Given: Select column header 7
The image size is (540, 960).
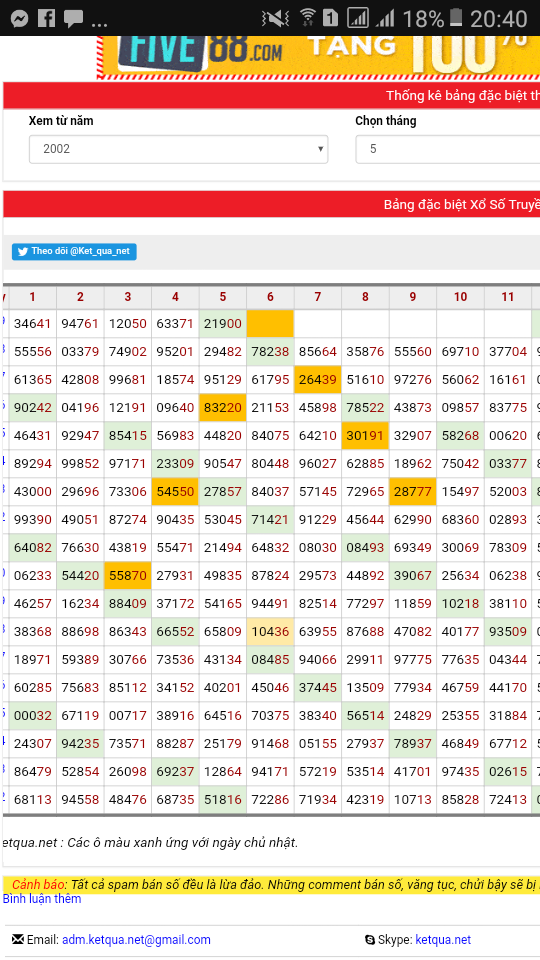Looking at the screenshot, I should [x=318, y=297].
